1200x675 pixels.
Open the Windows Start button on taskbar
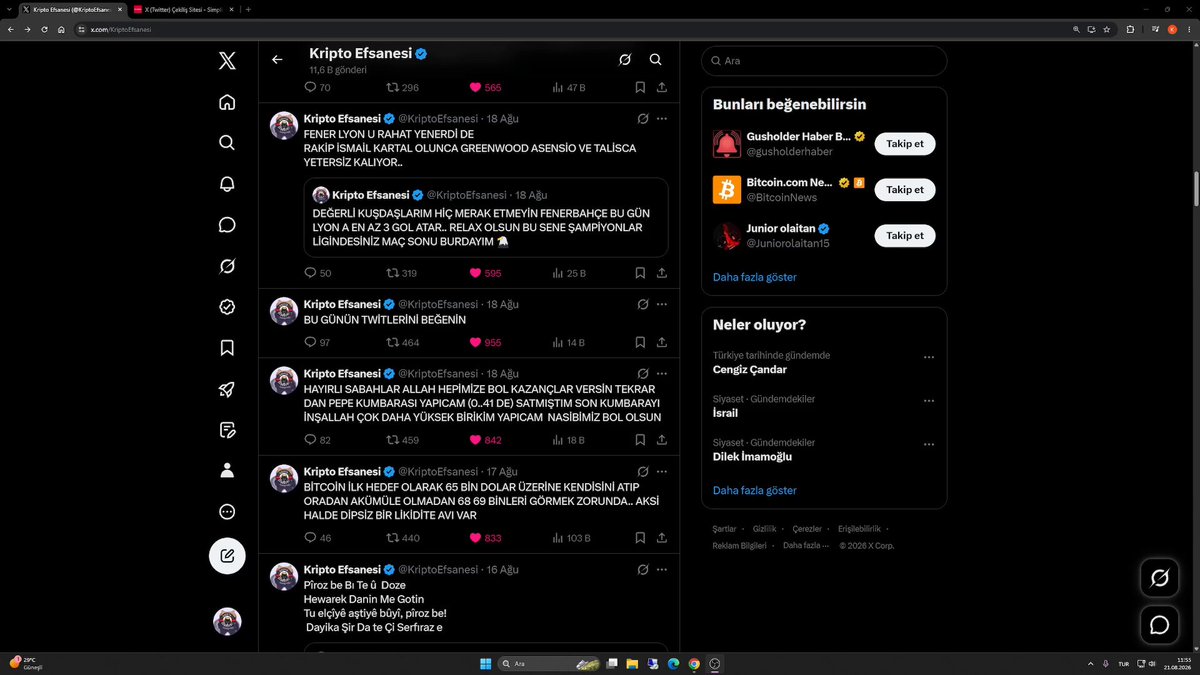485,664
